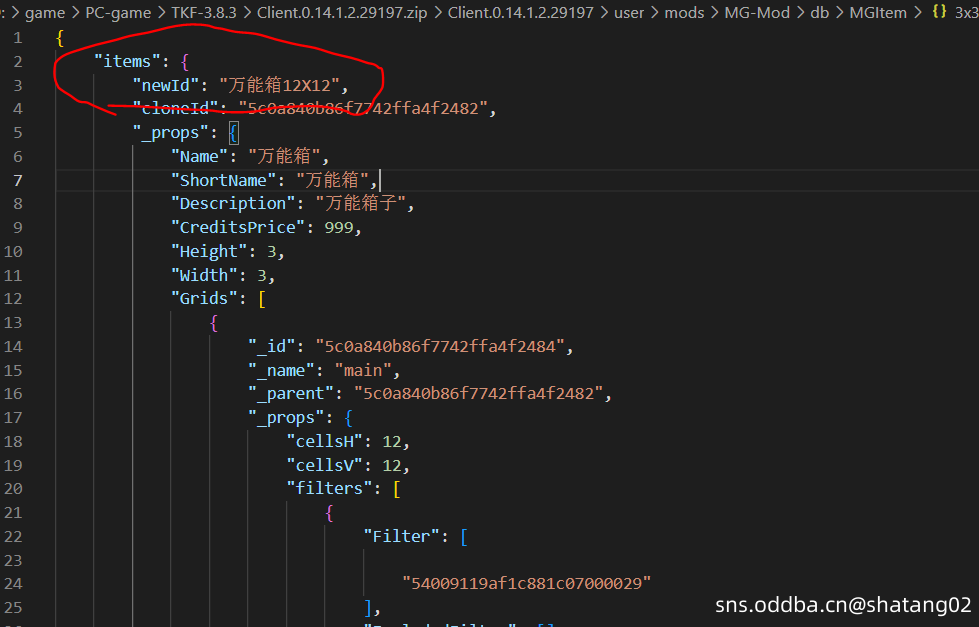Click line number 7 in the gutter
Viewport: 979px width, 627px height.
click(18, 180)
